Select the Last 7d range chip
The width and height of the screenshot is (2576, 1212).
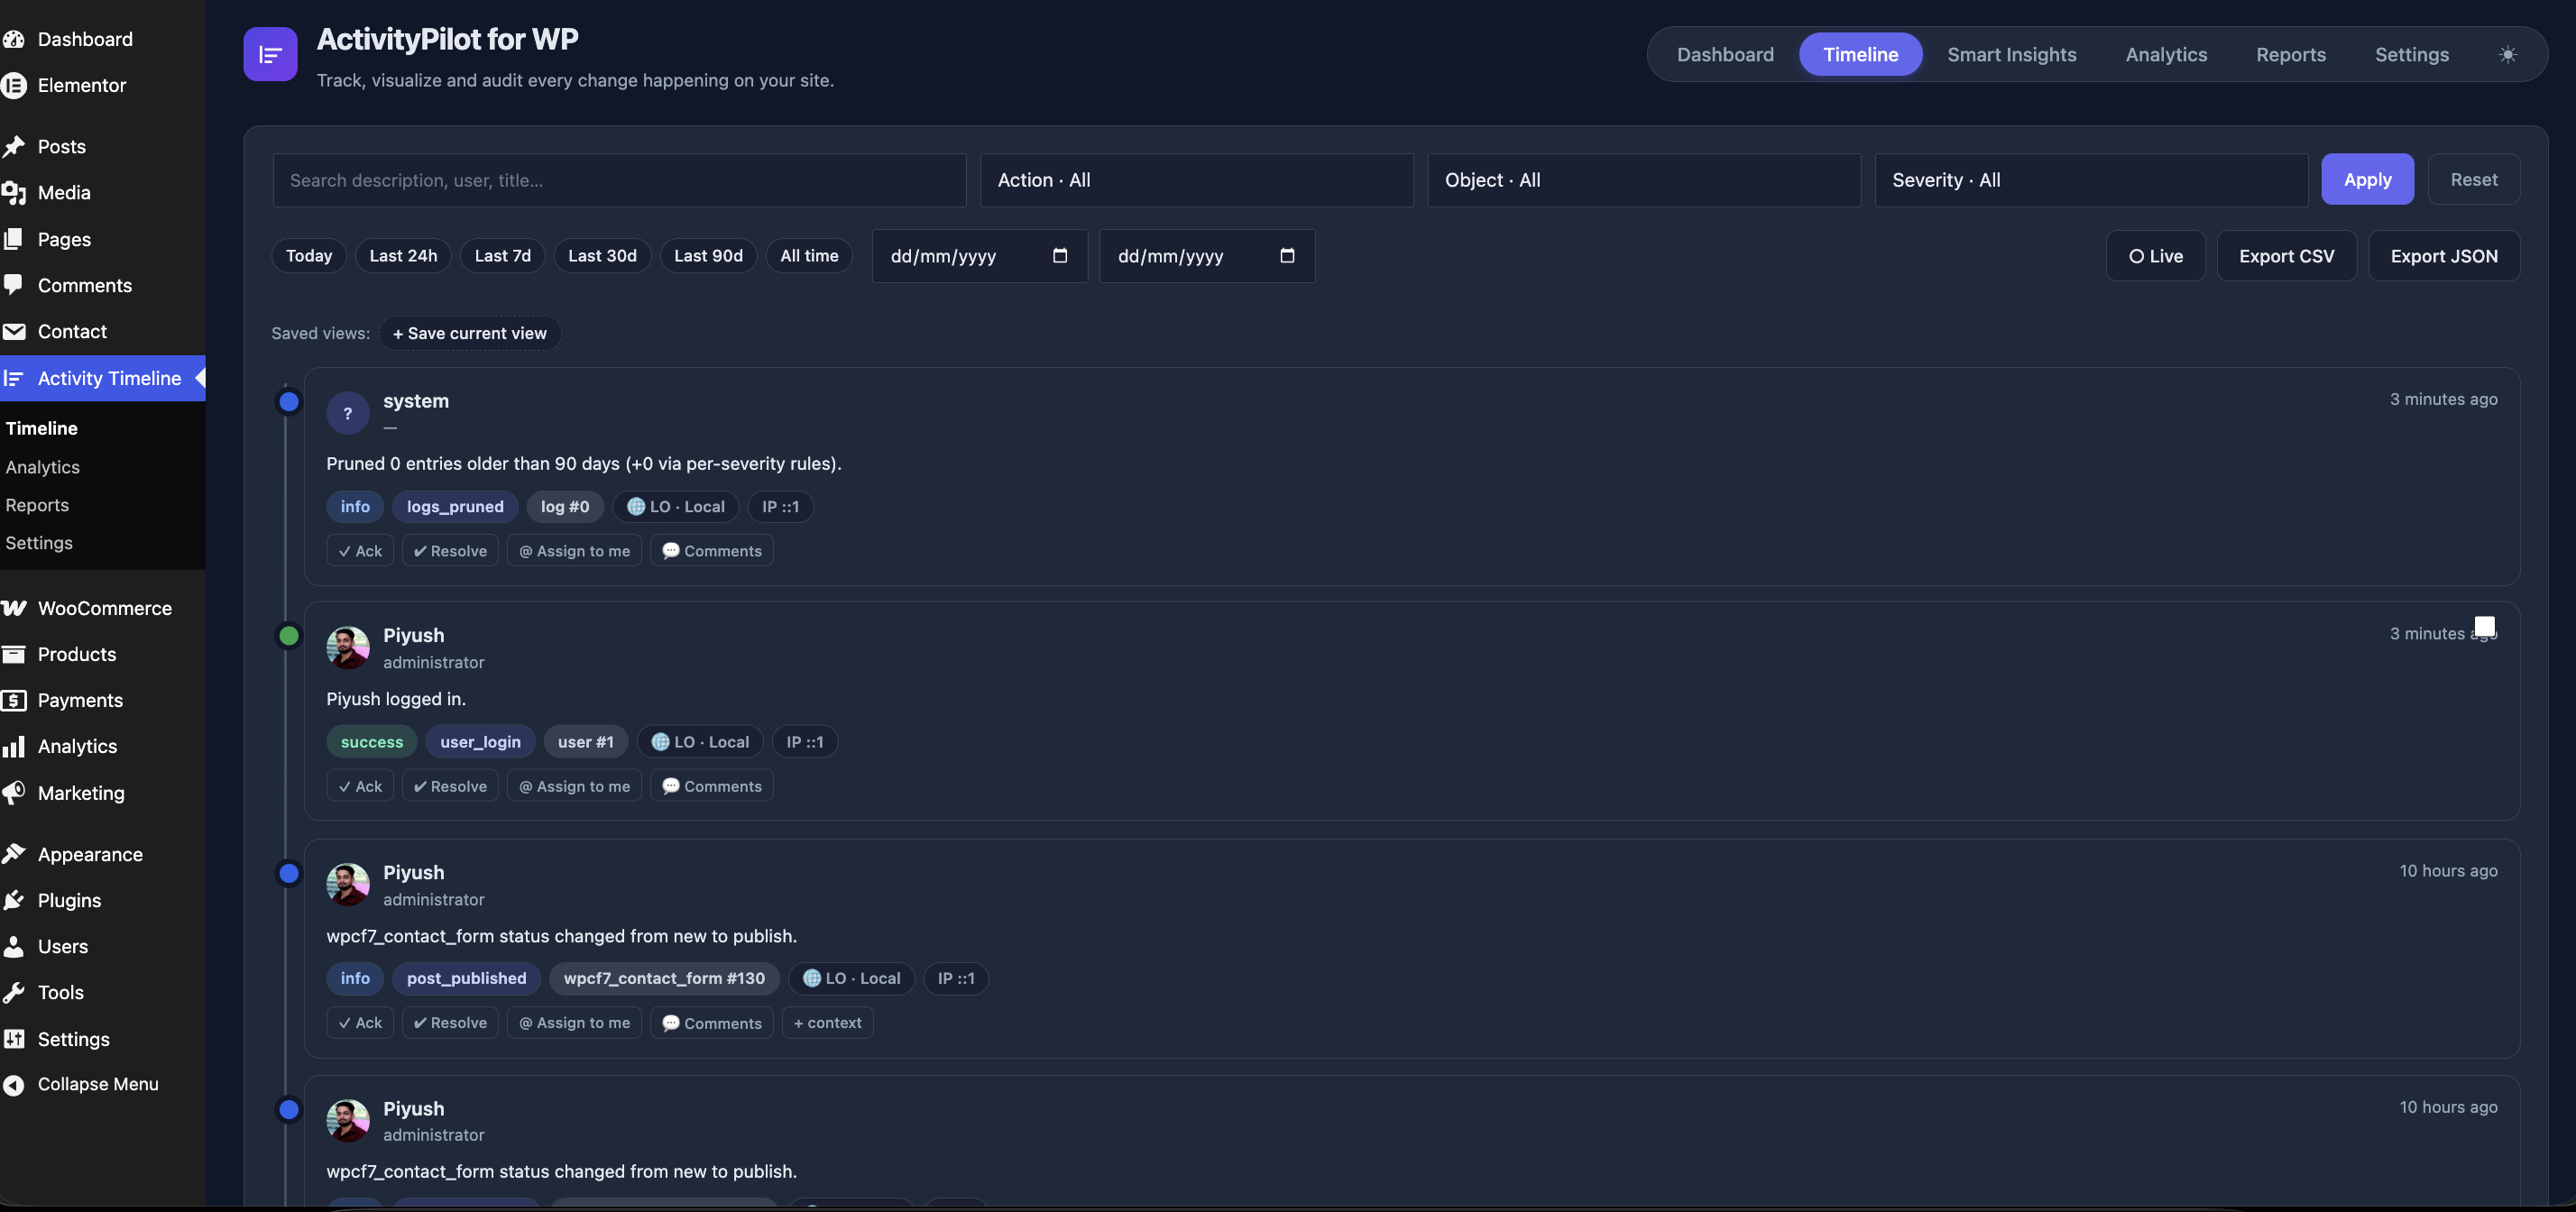pyautogui.click(x=503, y=256)
